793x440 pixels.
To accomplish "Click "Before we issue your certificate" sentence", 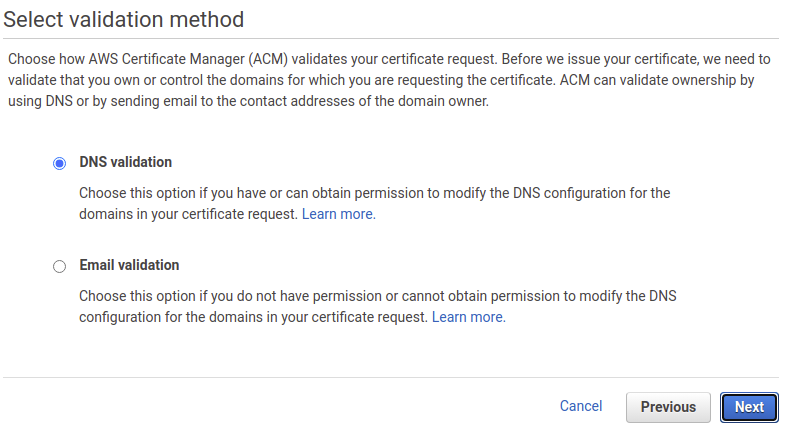I will tap(600, 59).
